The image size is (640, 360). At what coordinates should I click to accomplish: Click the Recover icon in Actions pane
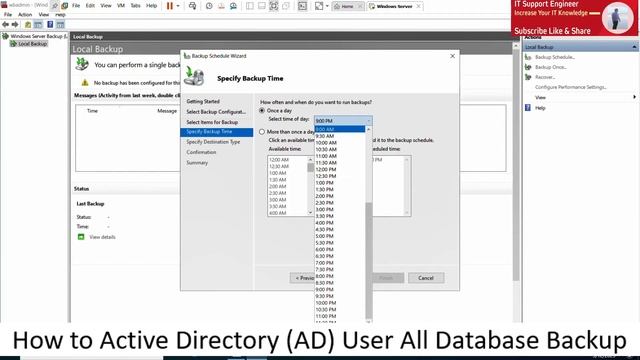click(528, 77)
